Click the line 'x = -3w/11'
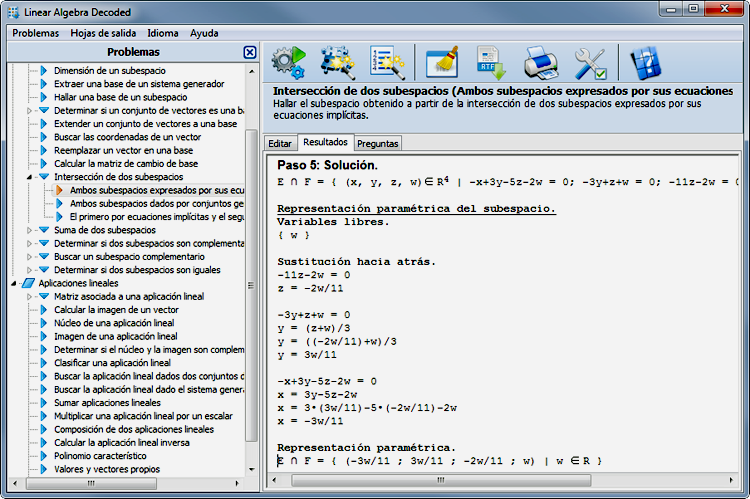This screenshot has height=499, width=750. point(310,421)
